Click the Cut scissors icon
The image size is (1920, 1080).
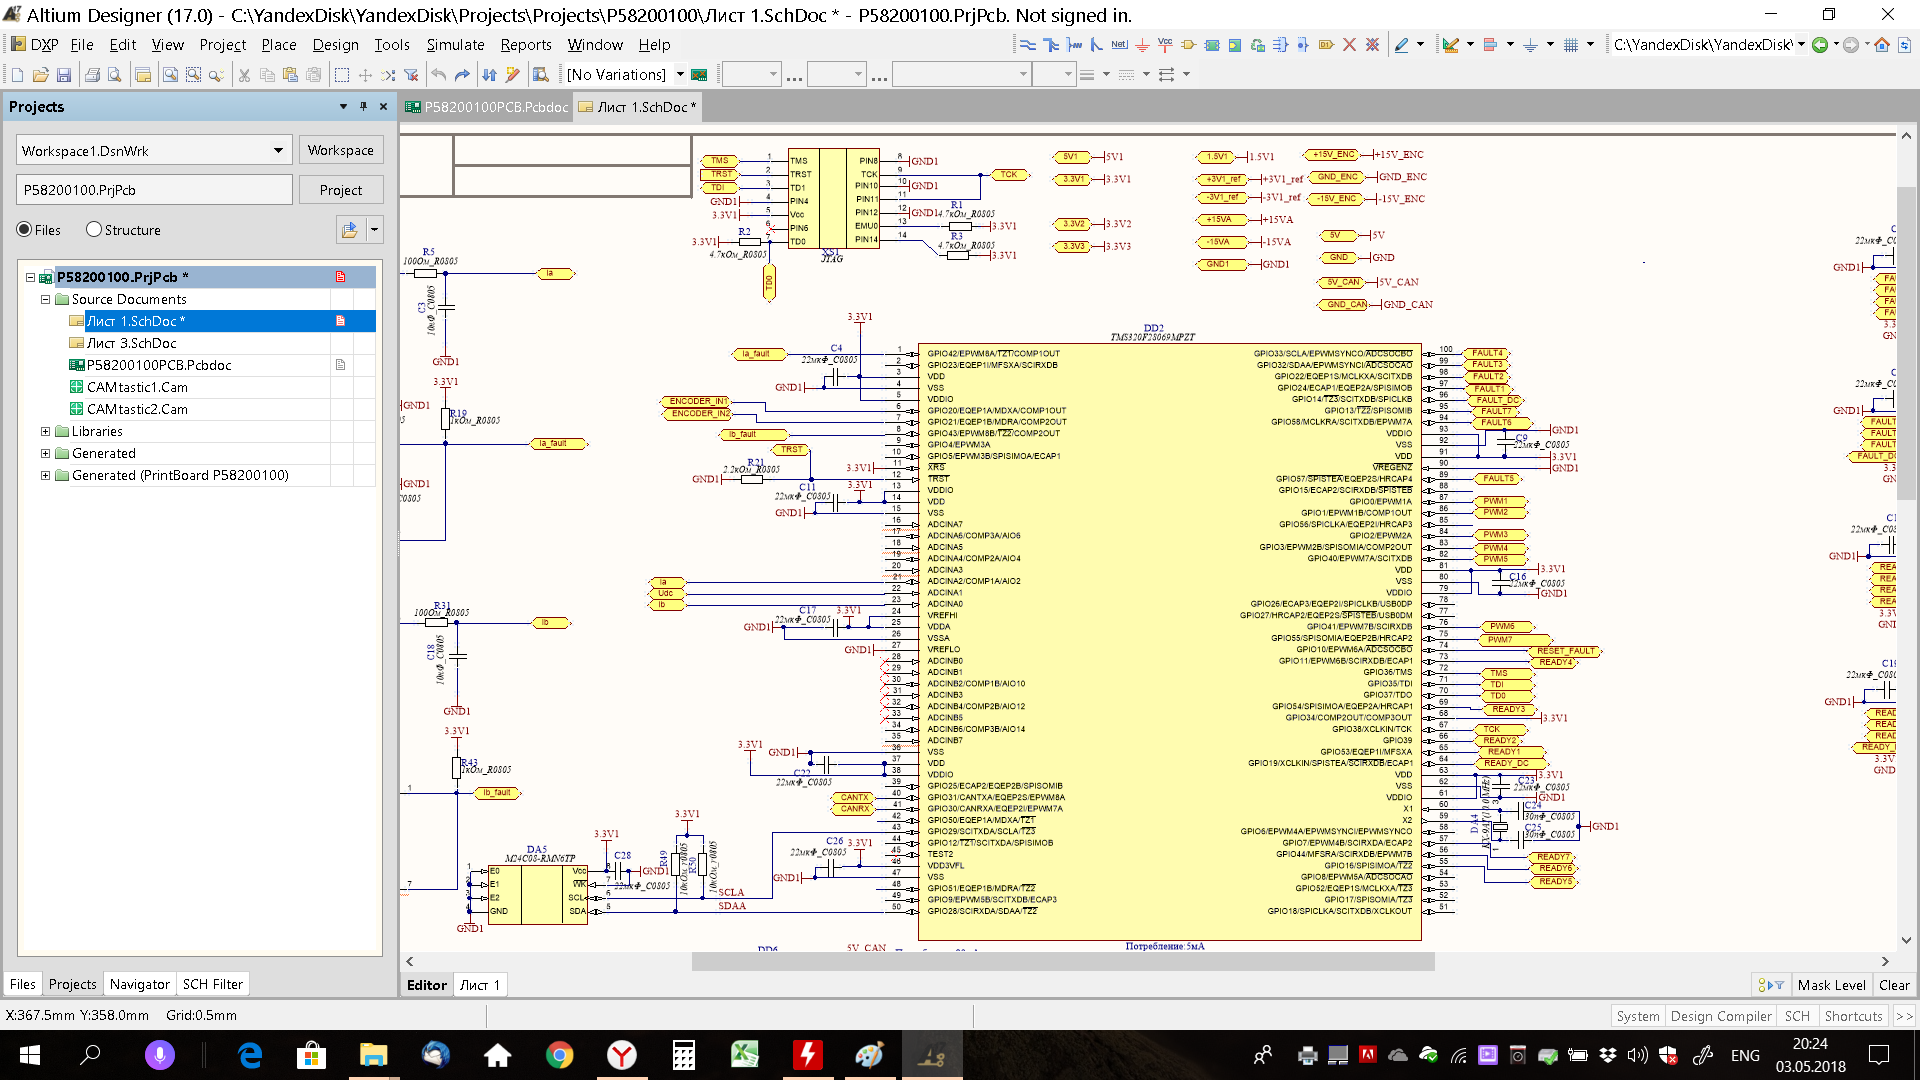pyautogui.click(x=243, y=75)
